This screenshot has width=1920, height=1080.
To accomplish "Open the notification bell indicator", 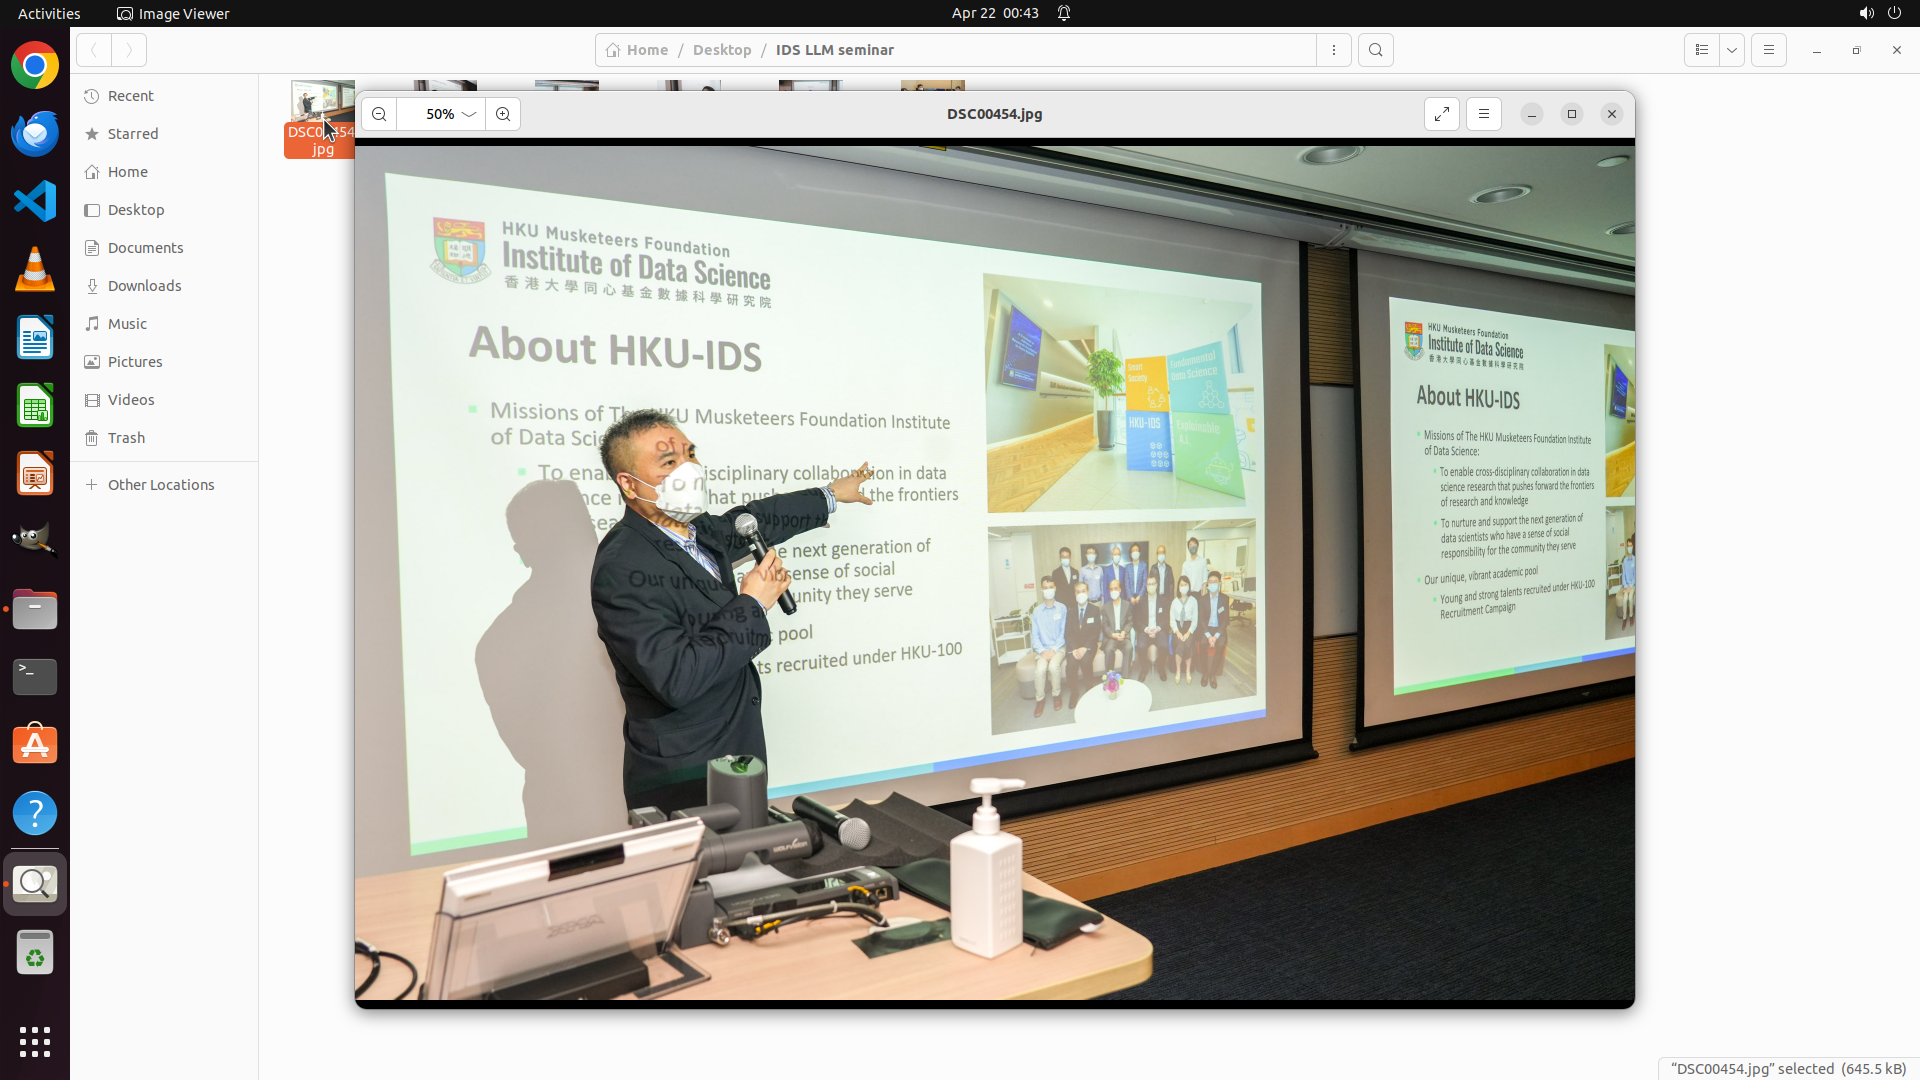I will 1064,13.
